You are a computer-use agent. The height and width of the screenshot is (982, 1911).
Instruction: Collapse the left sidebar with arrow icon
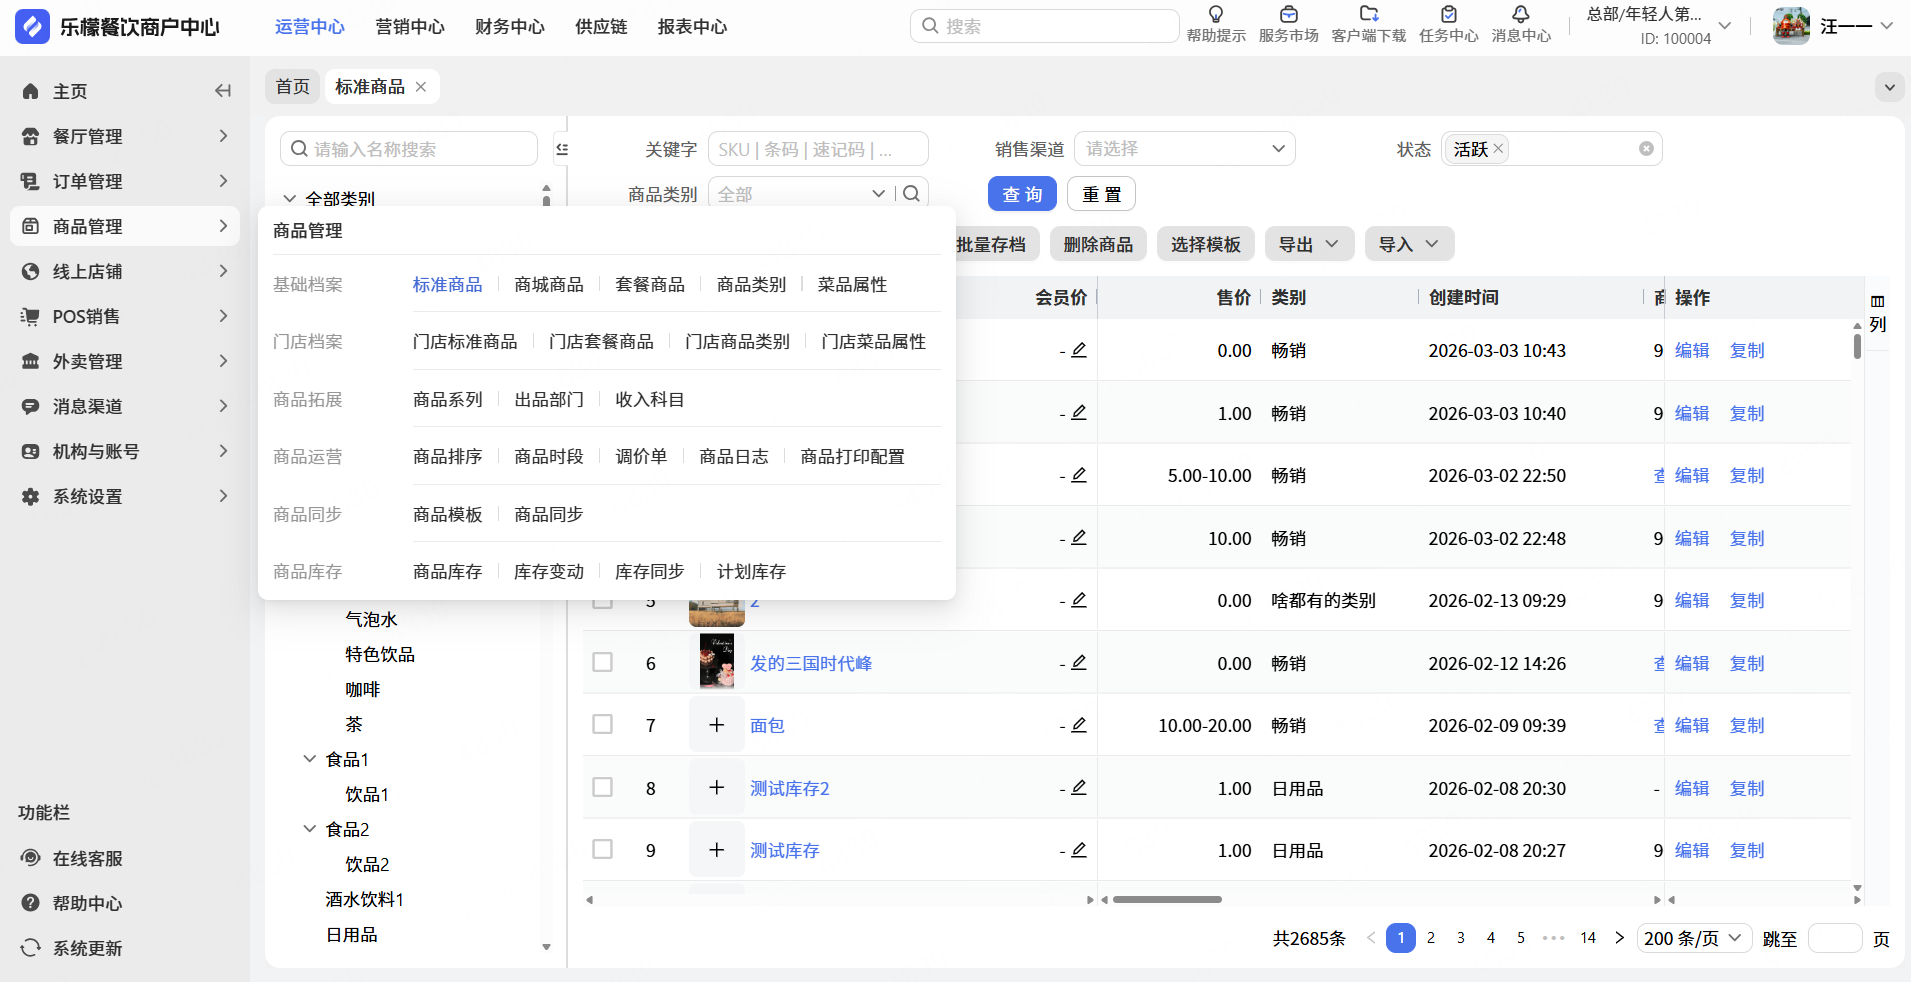coord(223,91)
